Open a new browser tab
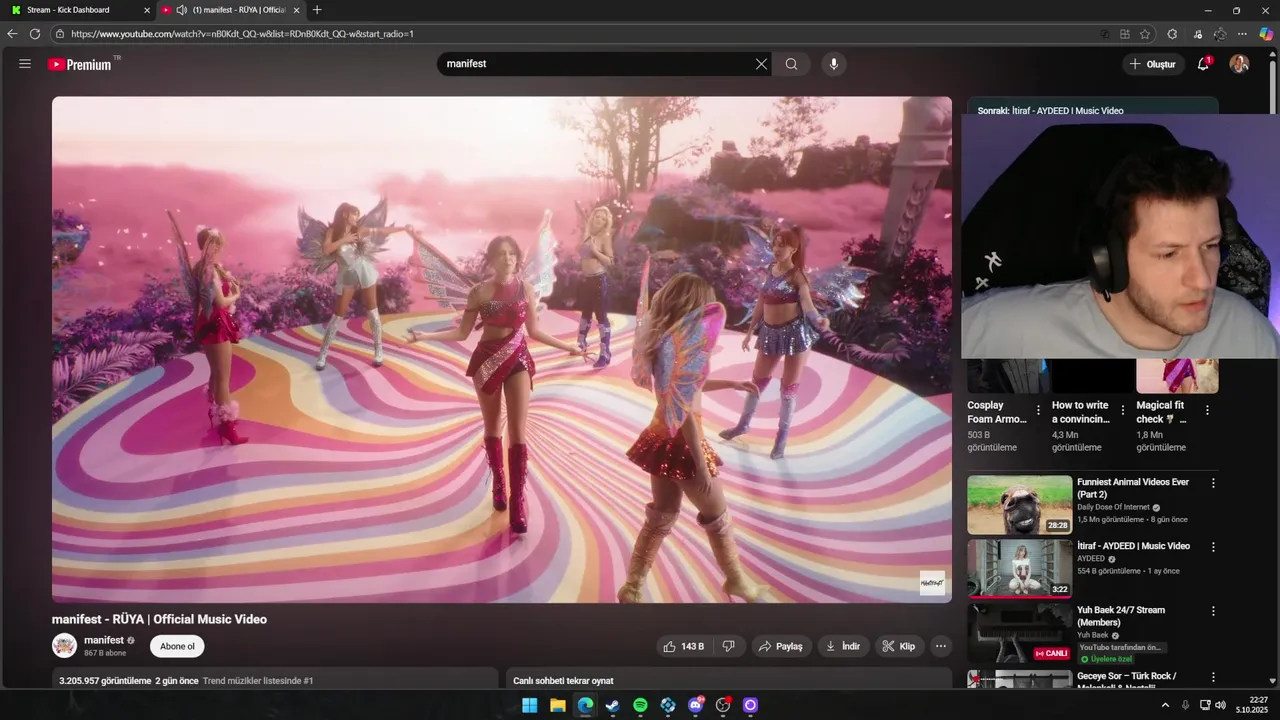The height and width of the screenshot is (720, 1280). coord(317,10)
